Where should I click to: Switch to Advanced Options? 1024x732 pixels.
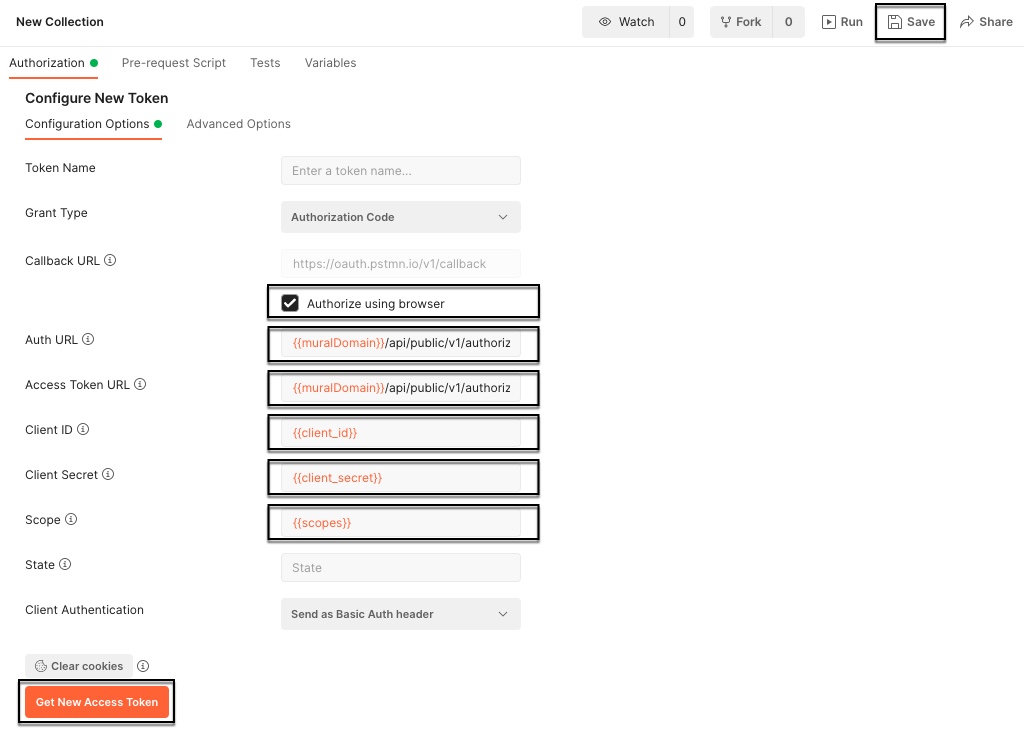(238, 123)
